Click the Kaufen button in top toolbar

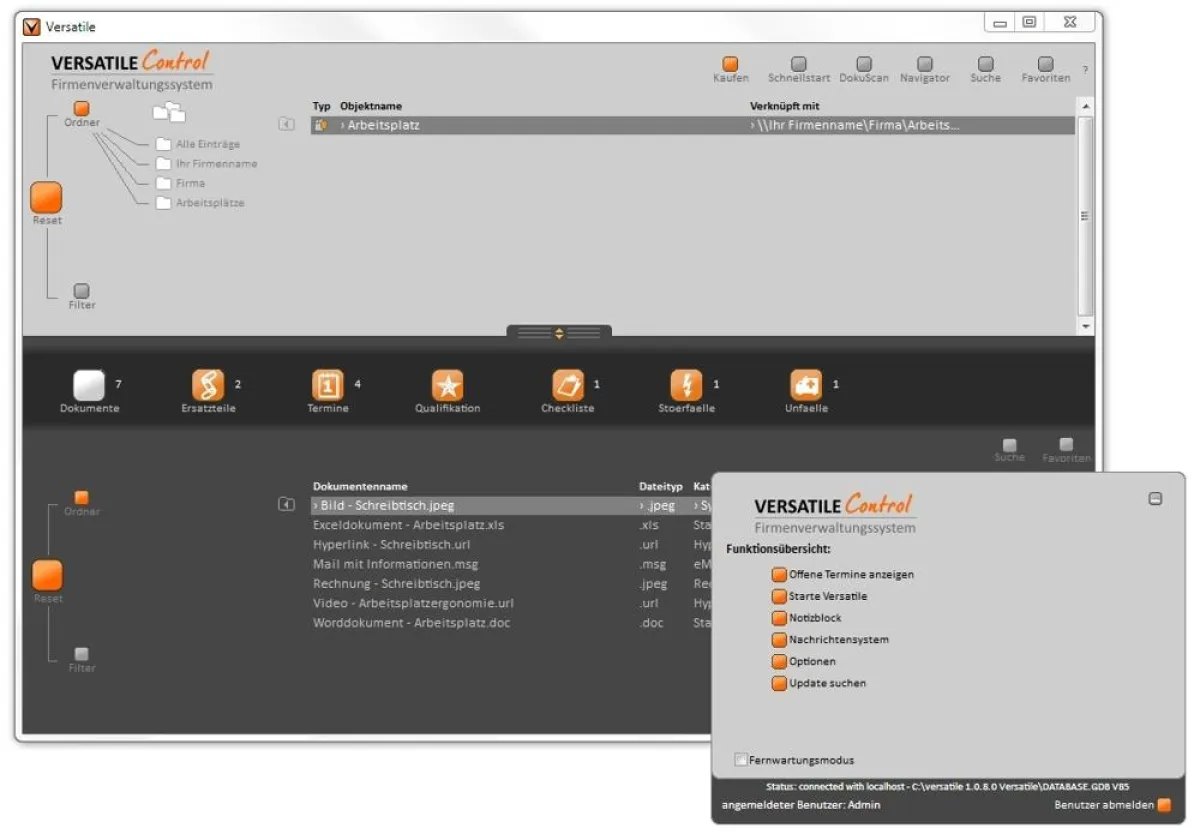(730, 65)
